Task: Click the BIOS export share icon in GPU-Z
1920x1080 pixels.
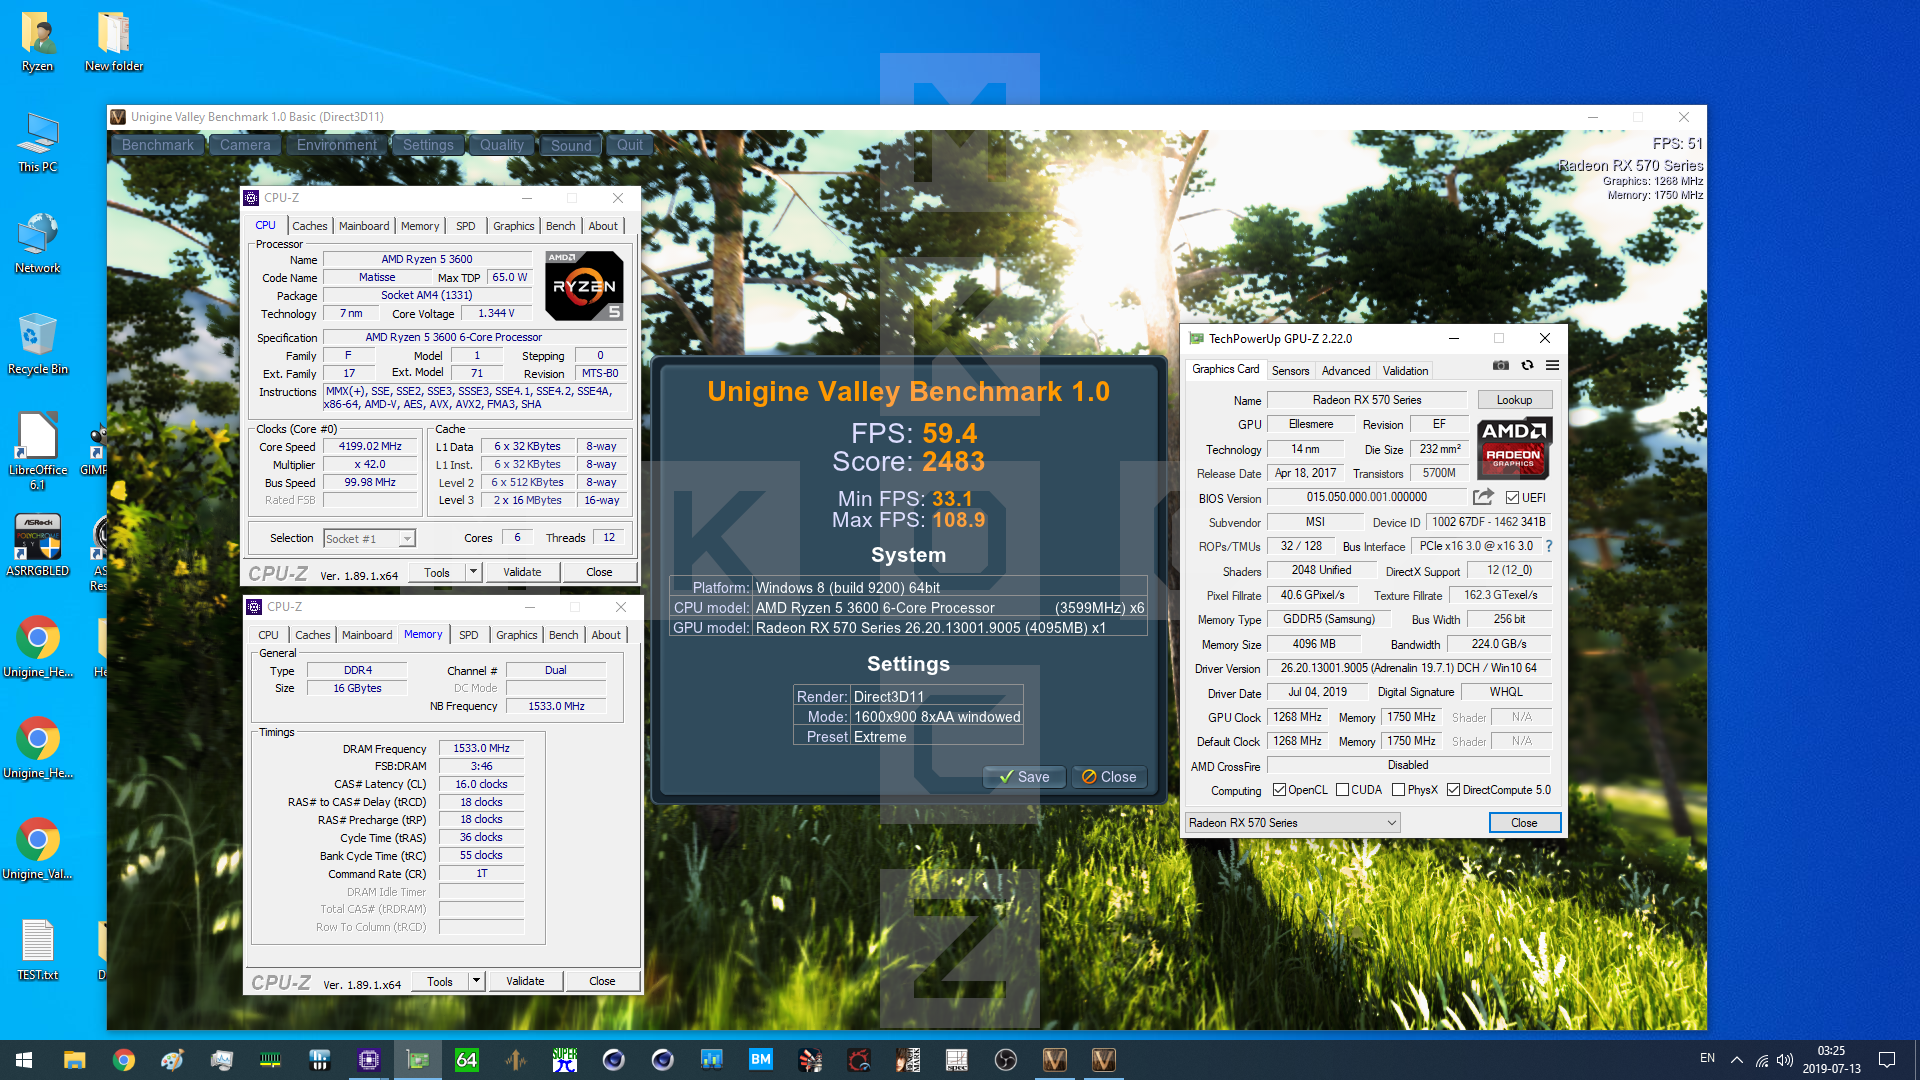Action: coord(1483,497)
